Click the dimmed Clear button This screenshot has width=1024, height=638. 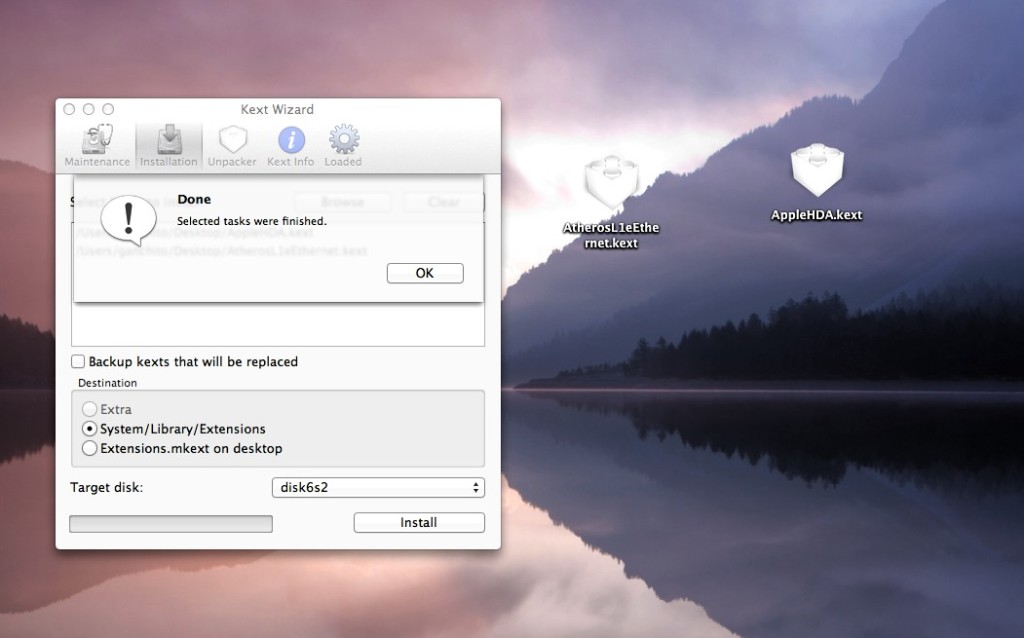[x=443, y=202]
